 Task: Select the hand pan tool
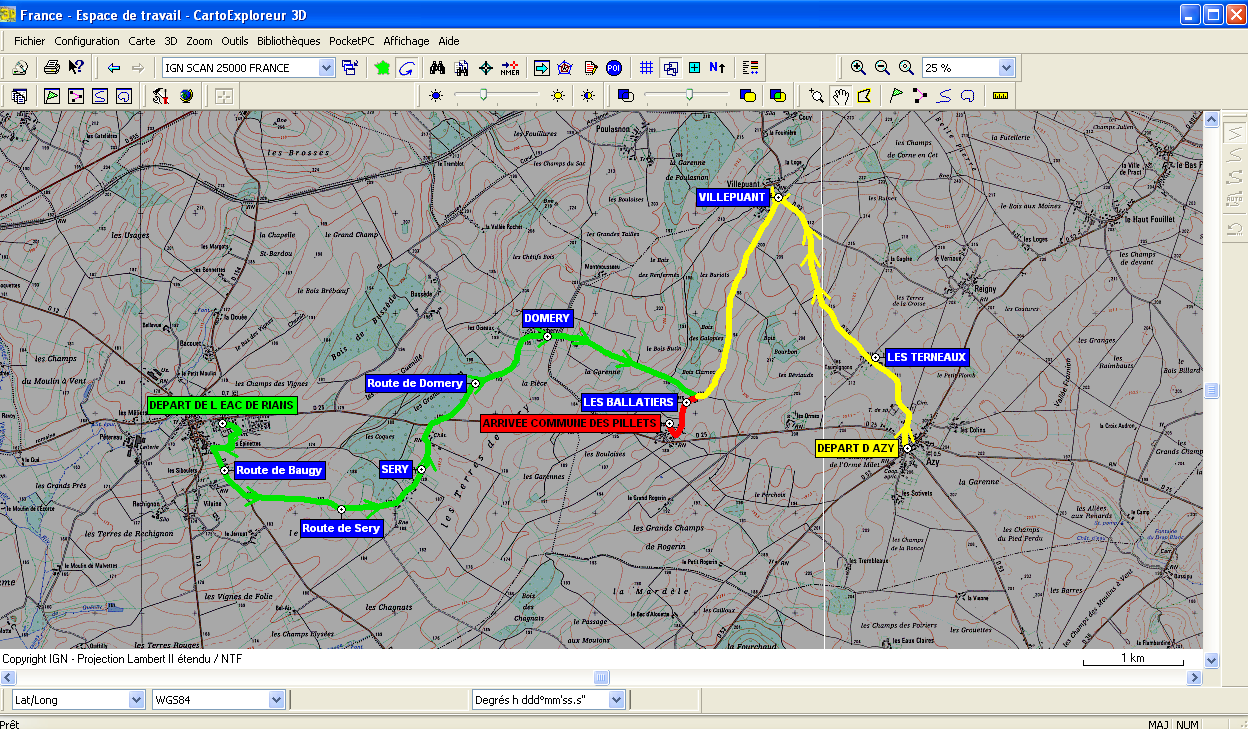(841, 96)
